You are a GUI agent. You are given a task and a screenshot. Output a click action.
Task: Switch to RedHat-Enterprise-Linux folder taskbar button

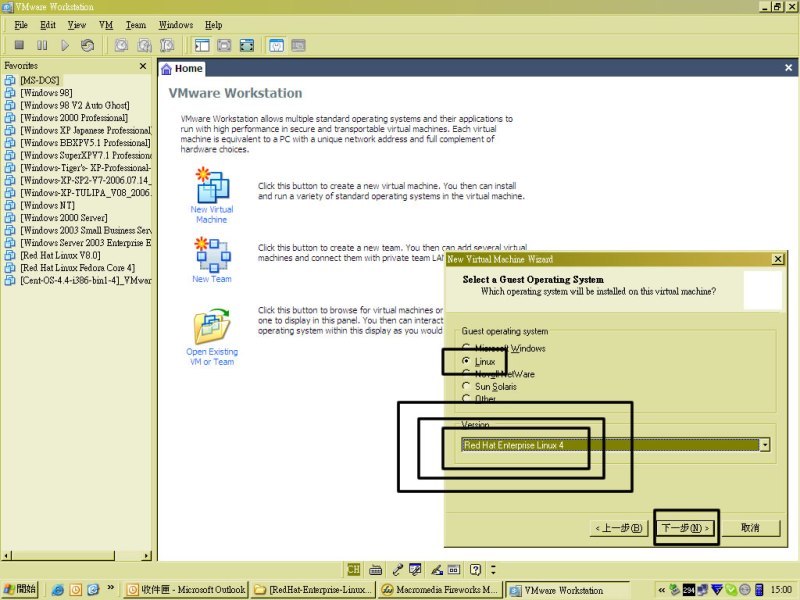click(313, 590)
